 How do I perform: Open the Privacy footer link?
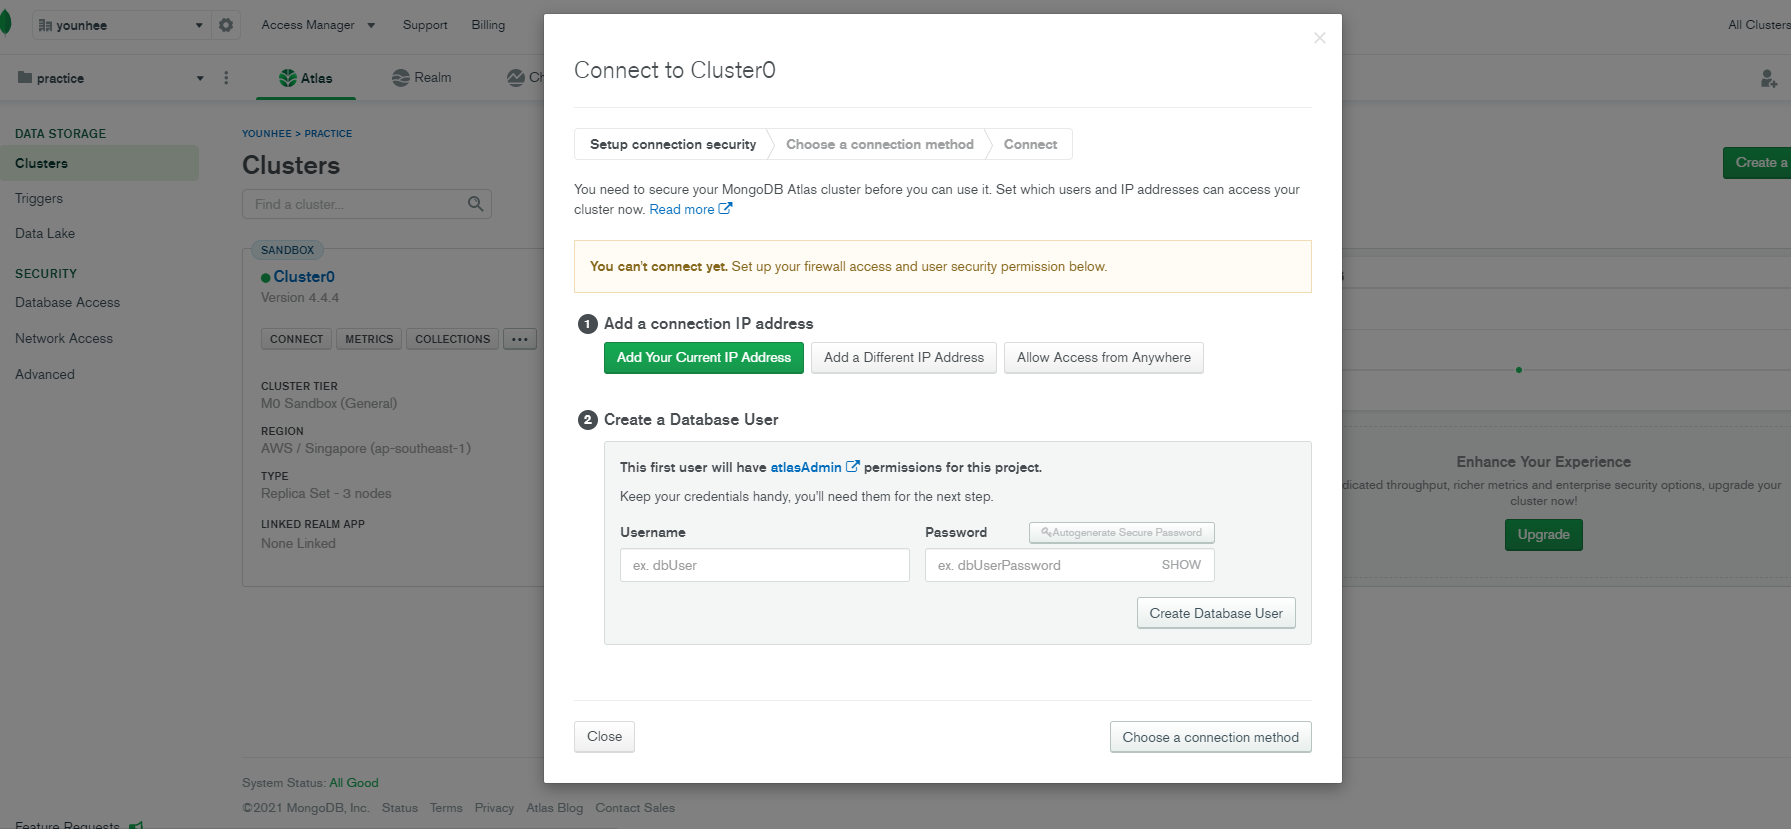(x=494, y=808)
